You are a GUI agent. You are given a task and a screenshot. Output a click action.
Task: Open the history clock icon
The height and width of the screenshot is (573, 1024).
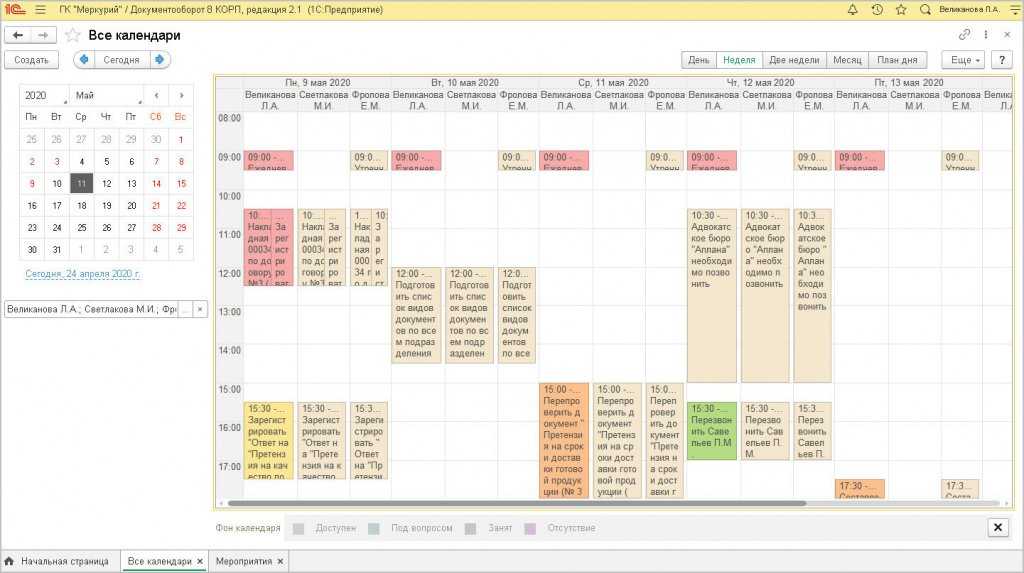[877, 9]
